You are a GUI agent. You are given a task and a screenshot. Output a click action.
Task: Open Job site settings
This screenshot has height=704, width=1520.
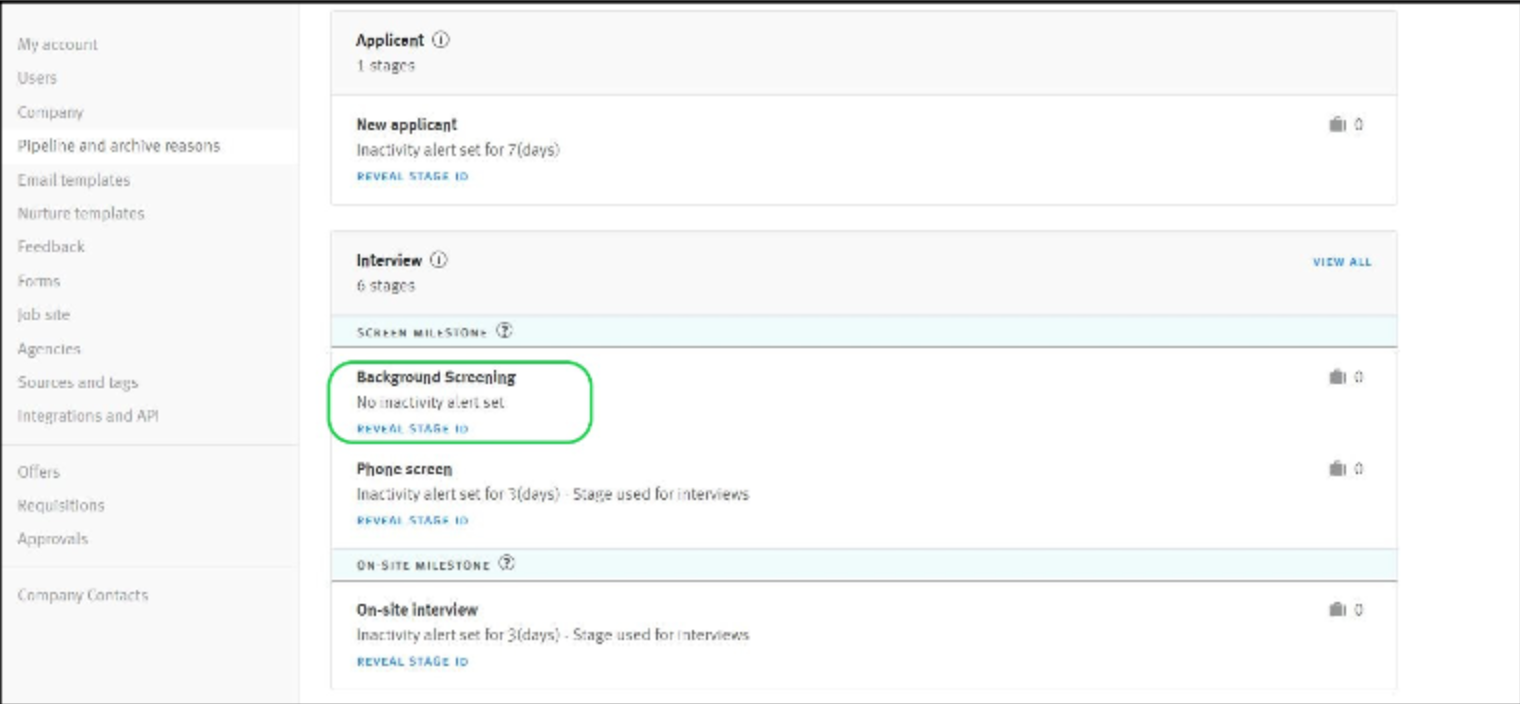pyautogui.click(x=44, y=315)
